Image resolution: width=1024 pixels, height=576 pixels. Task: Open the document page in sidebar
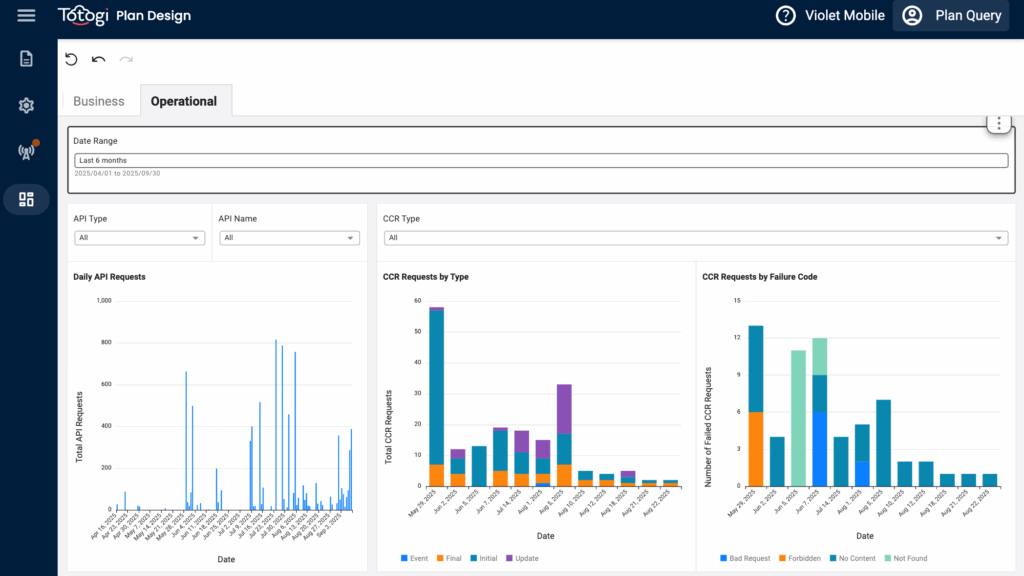click(26, 58)
